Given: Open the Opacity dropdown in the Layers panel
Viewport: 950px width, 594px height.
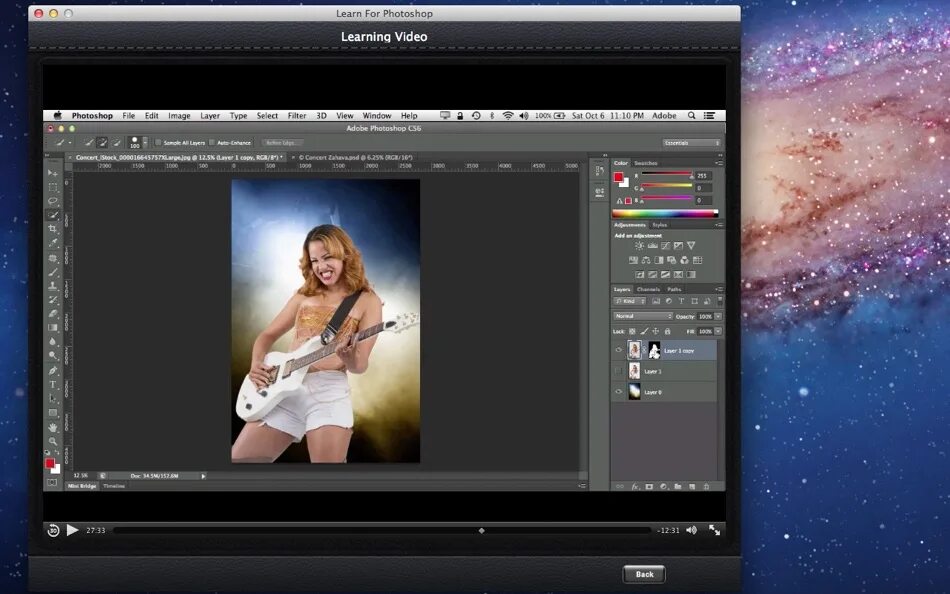Looking at the screenshot, I should pos(718,316).
